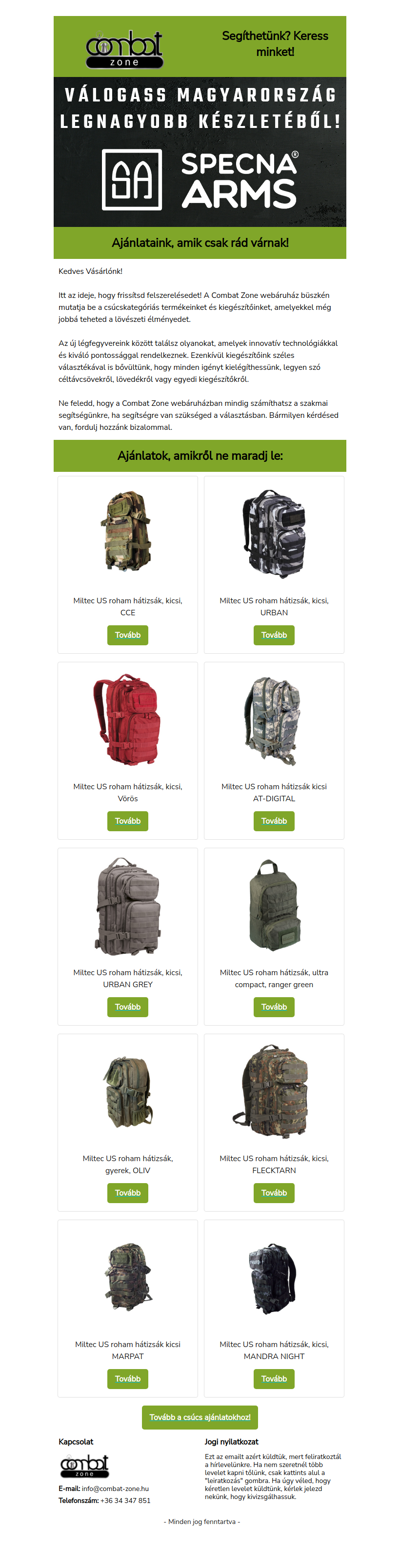Click 'Segíthetünk? Keress minket!' header link

point(274,43)
